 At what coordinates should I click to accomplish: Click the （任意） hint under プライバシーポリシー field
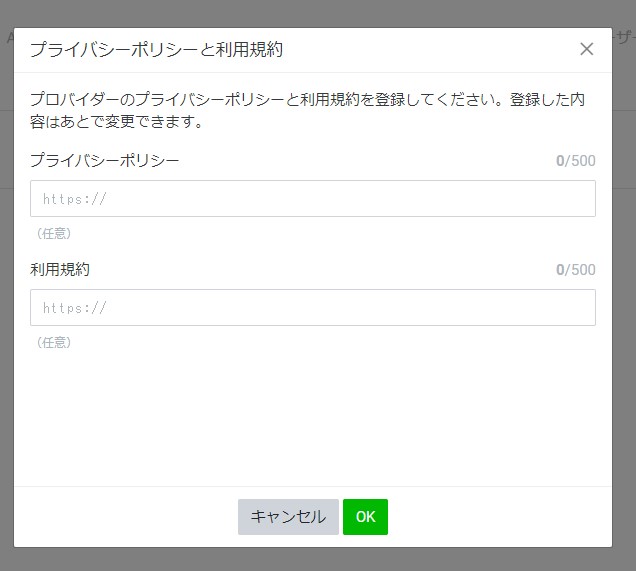(54, 234)
